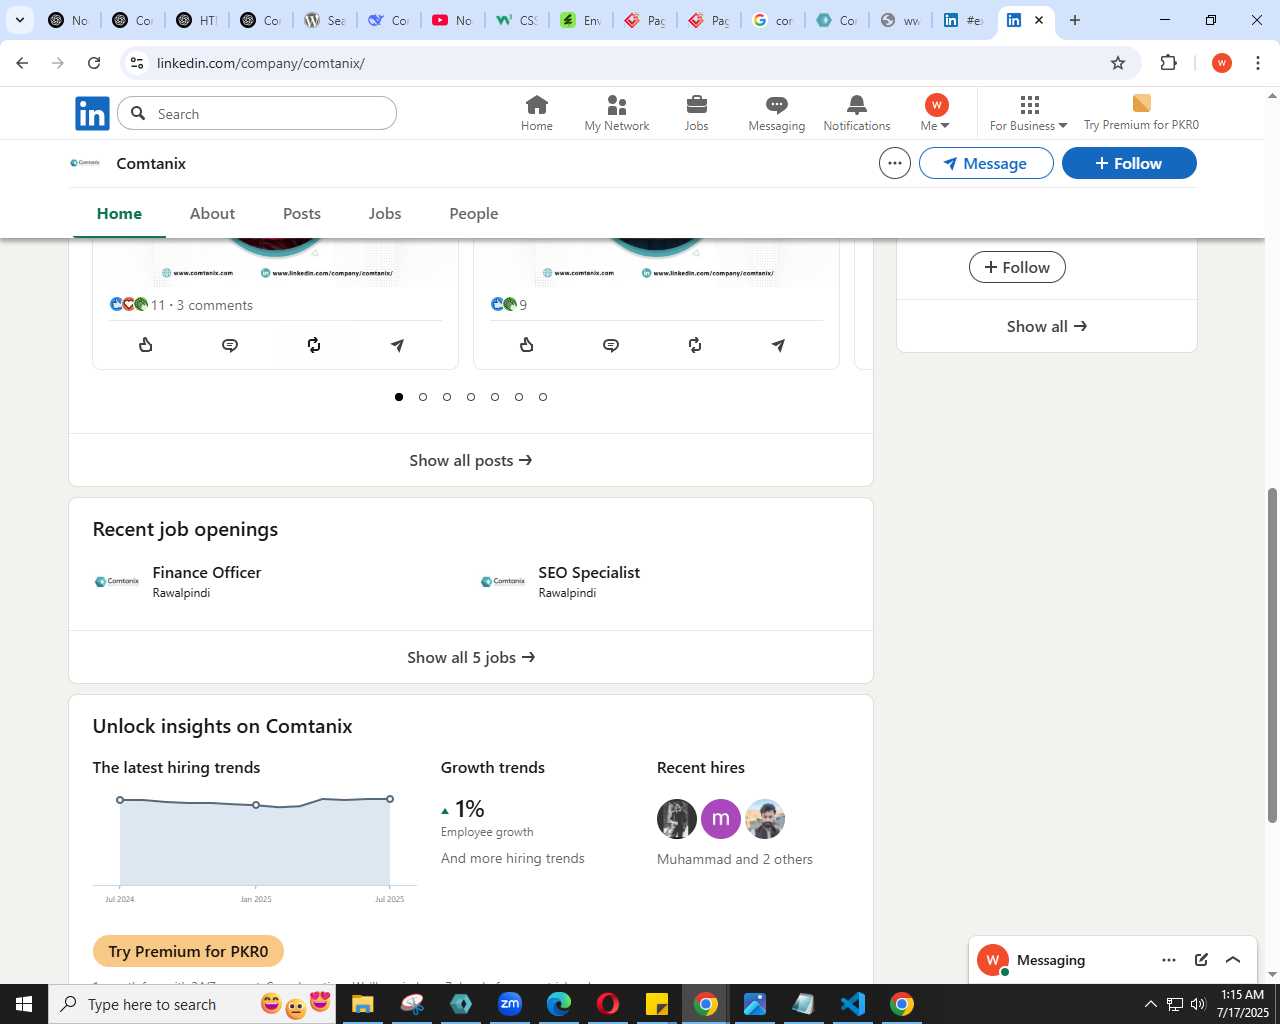Open LinkedIn home logo

(x=92, y=114)
